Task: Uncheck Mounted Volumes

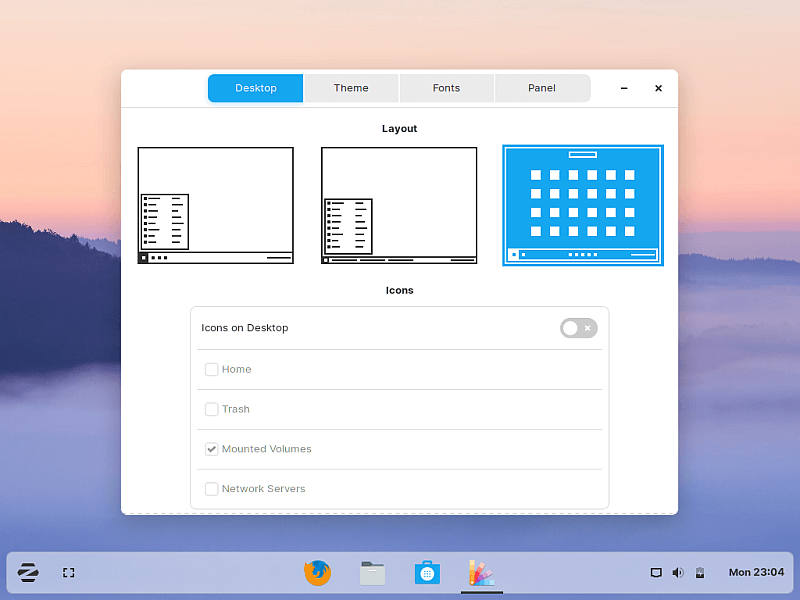Action: pos(211,449)
